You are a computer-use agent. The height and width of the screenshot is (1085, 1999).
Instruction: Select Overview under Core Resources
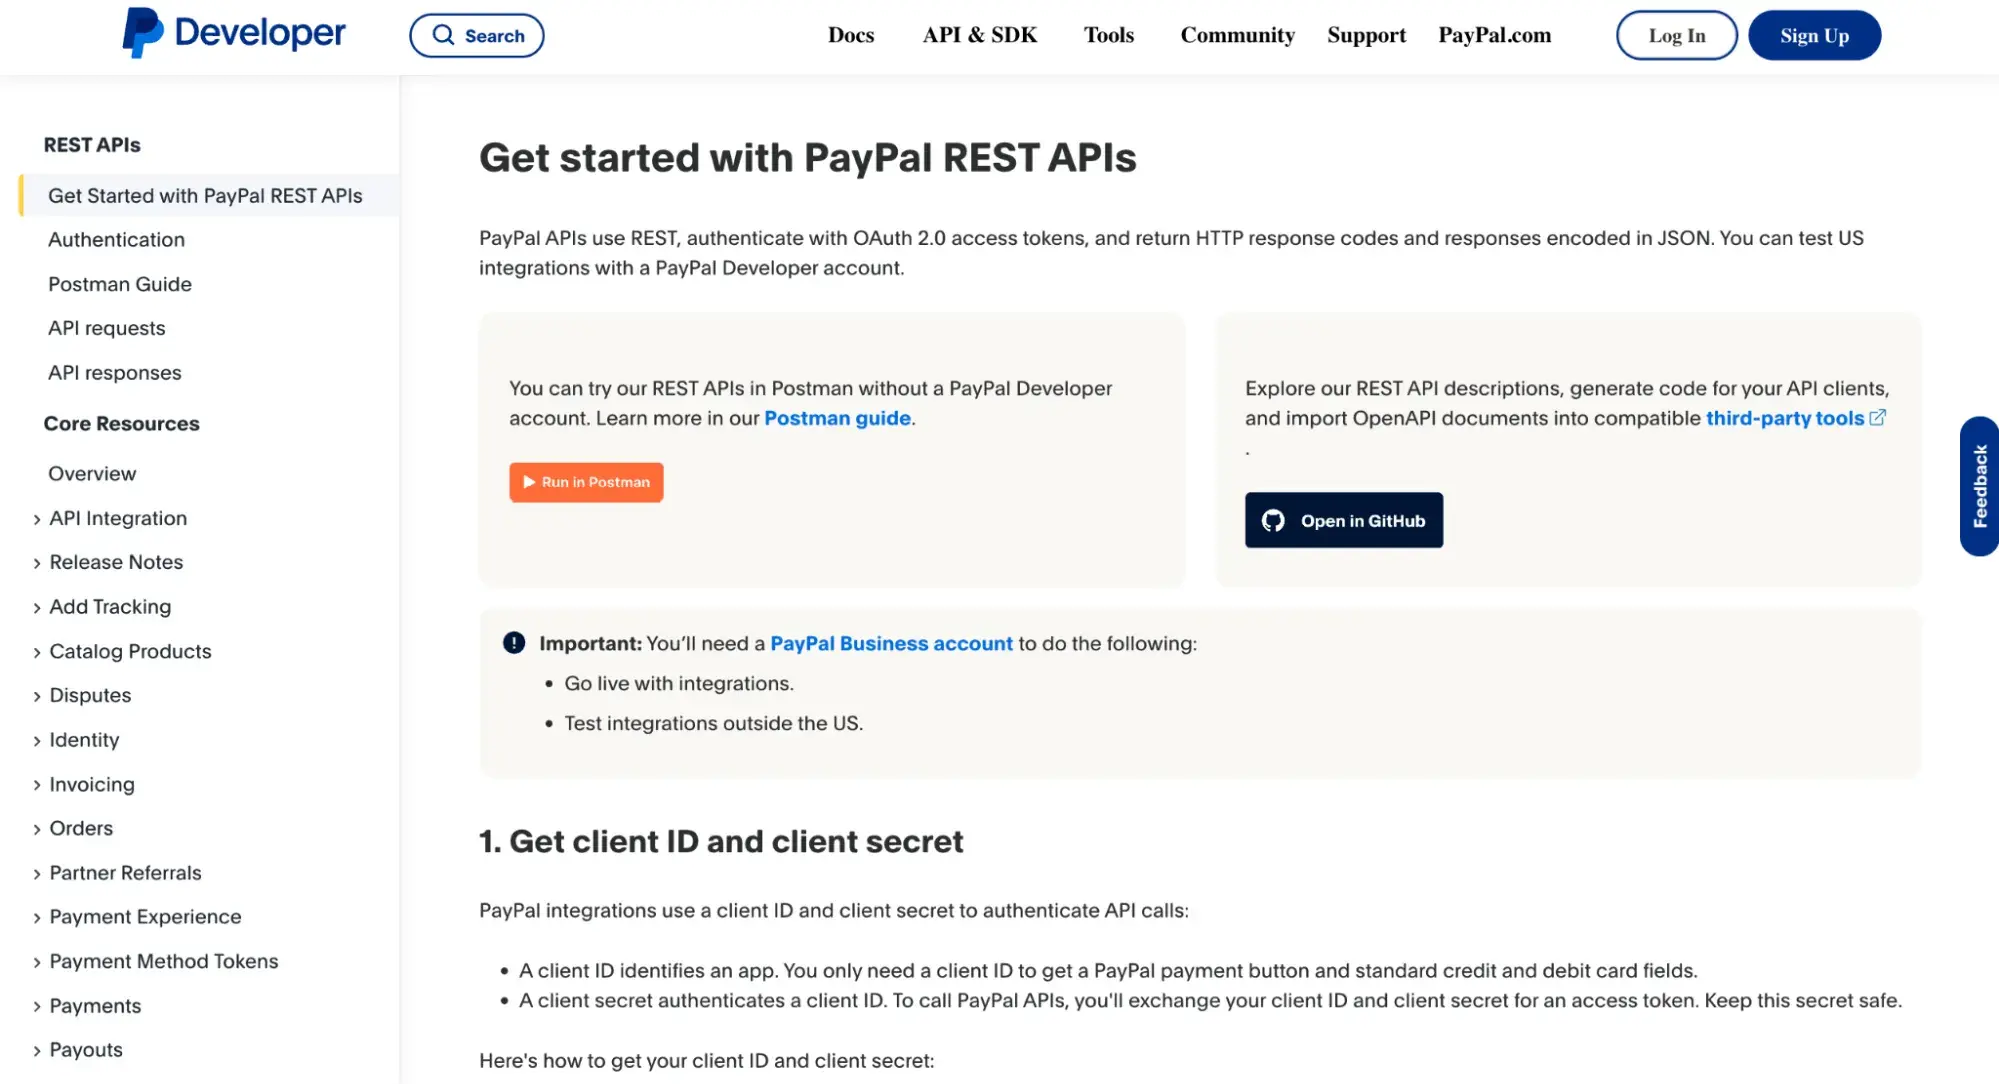pyautogui.click(x=92, y=474)
